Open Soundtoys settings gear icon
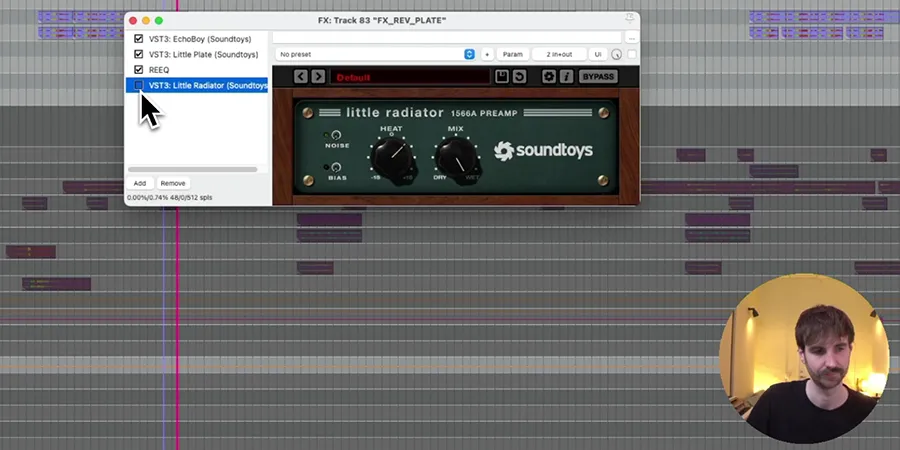Viewport: 900px width, 450px height. coord(549,76)
